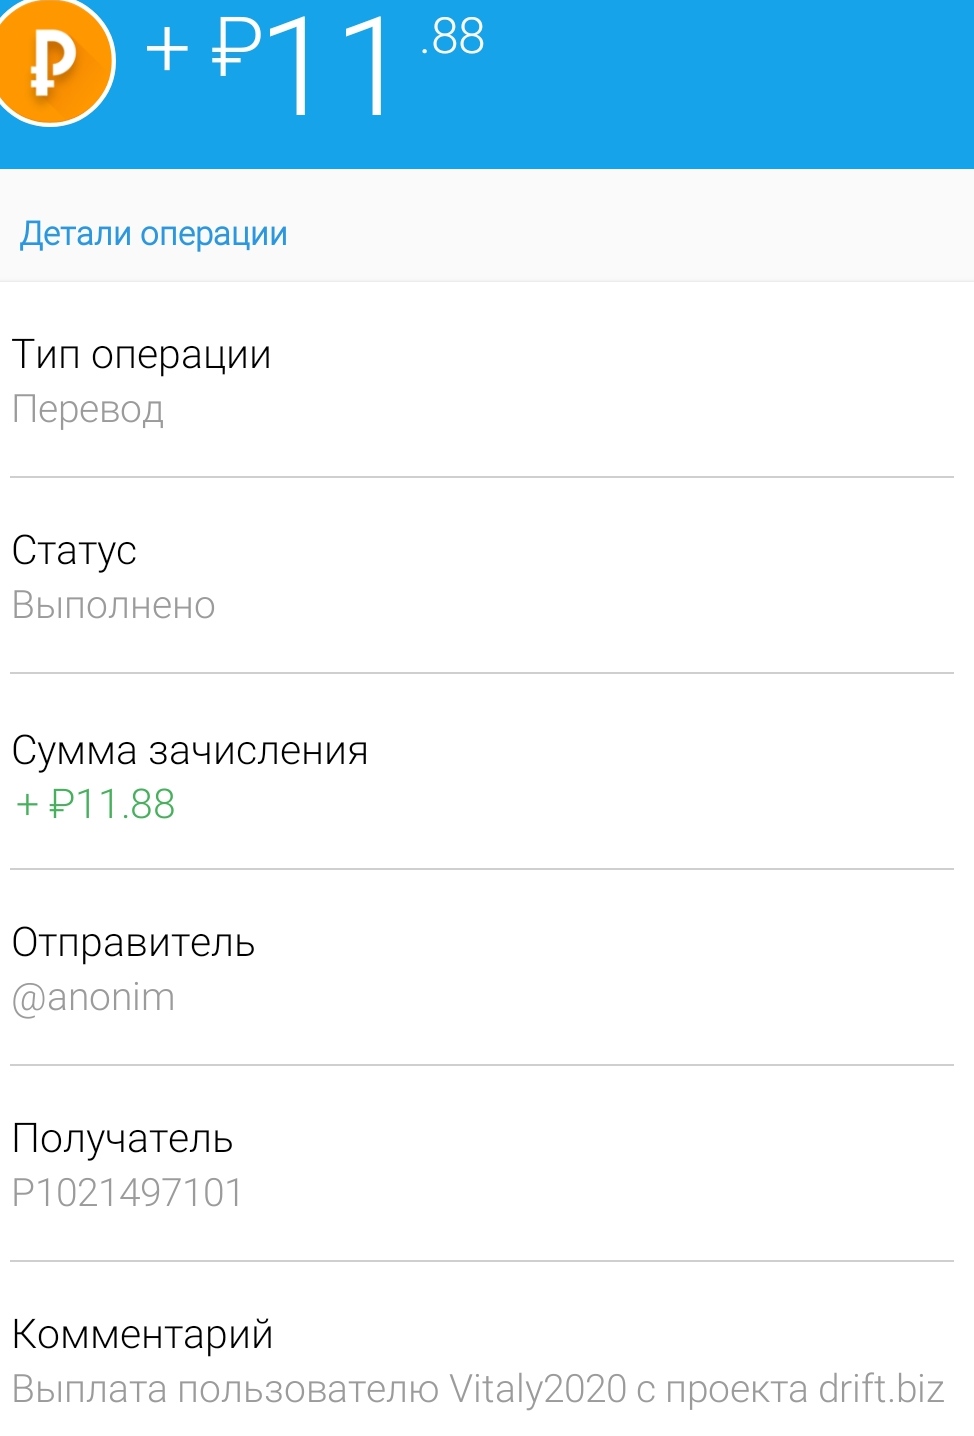
Task: Select the "Тип операции" field label
Action: (x=141, y=355)
